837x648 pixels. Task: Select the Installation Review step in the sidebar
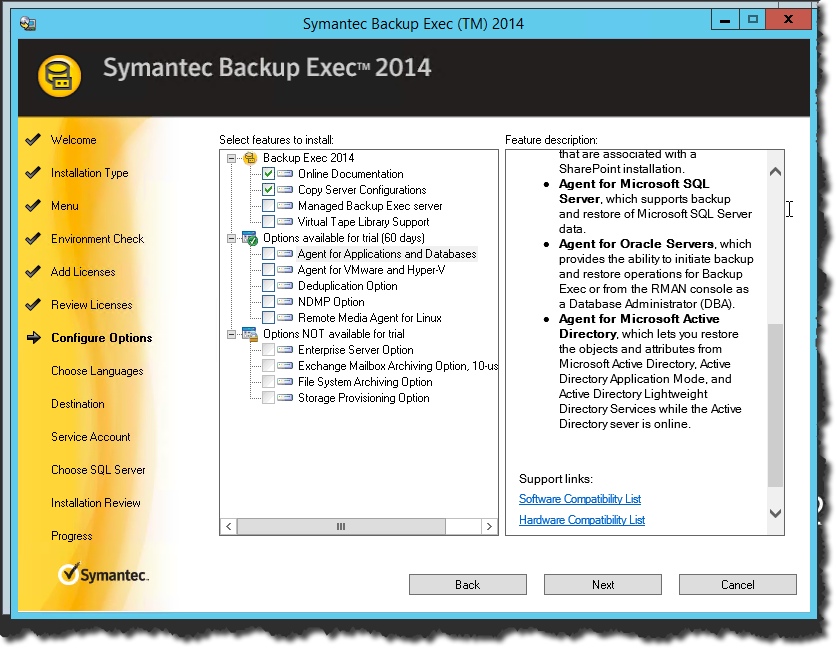[96, 503]
